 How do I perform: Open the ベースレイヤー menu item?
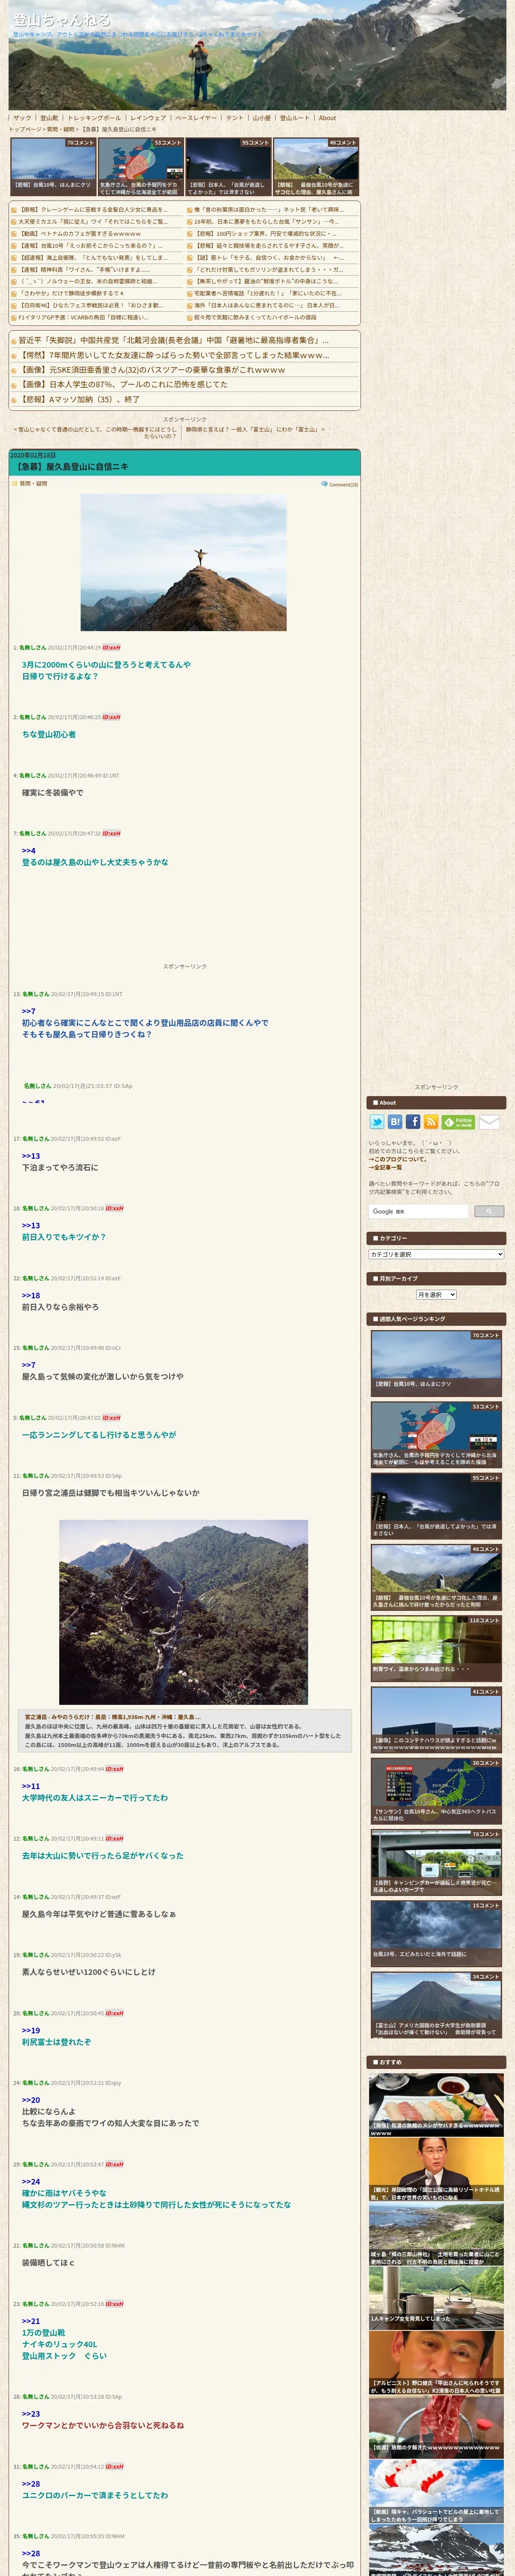pos(196,118)
